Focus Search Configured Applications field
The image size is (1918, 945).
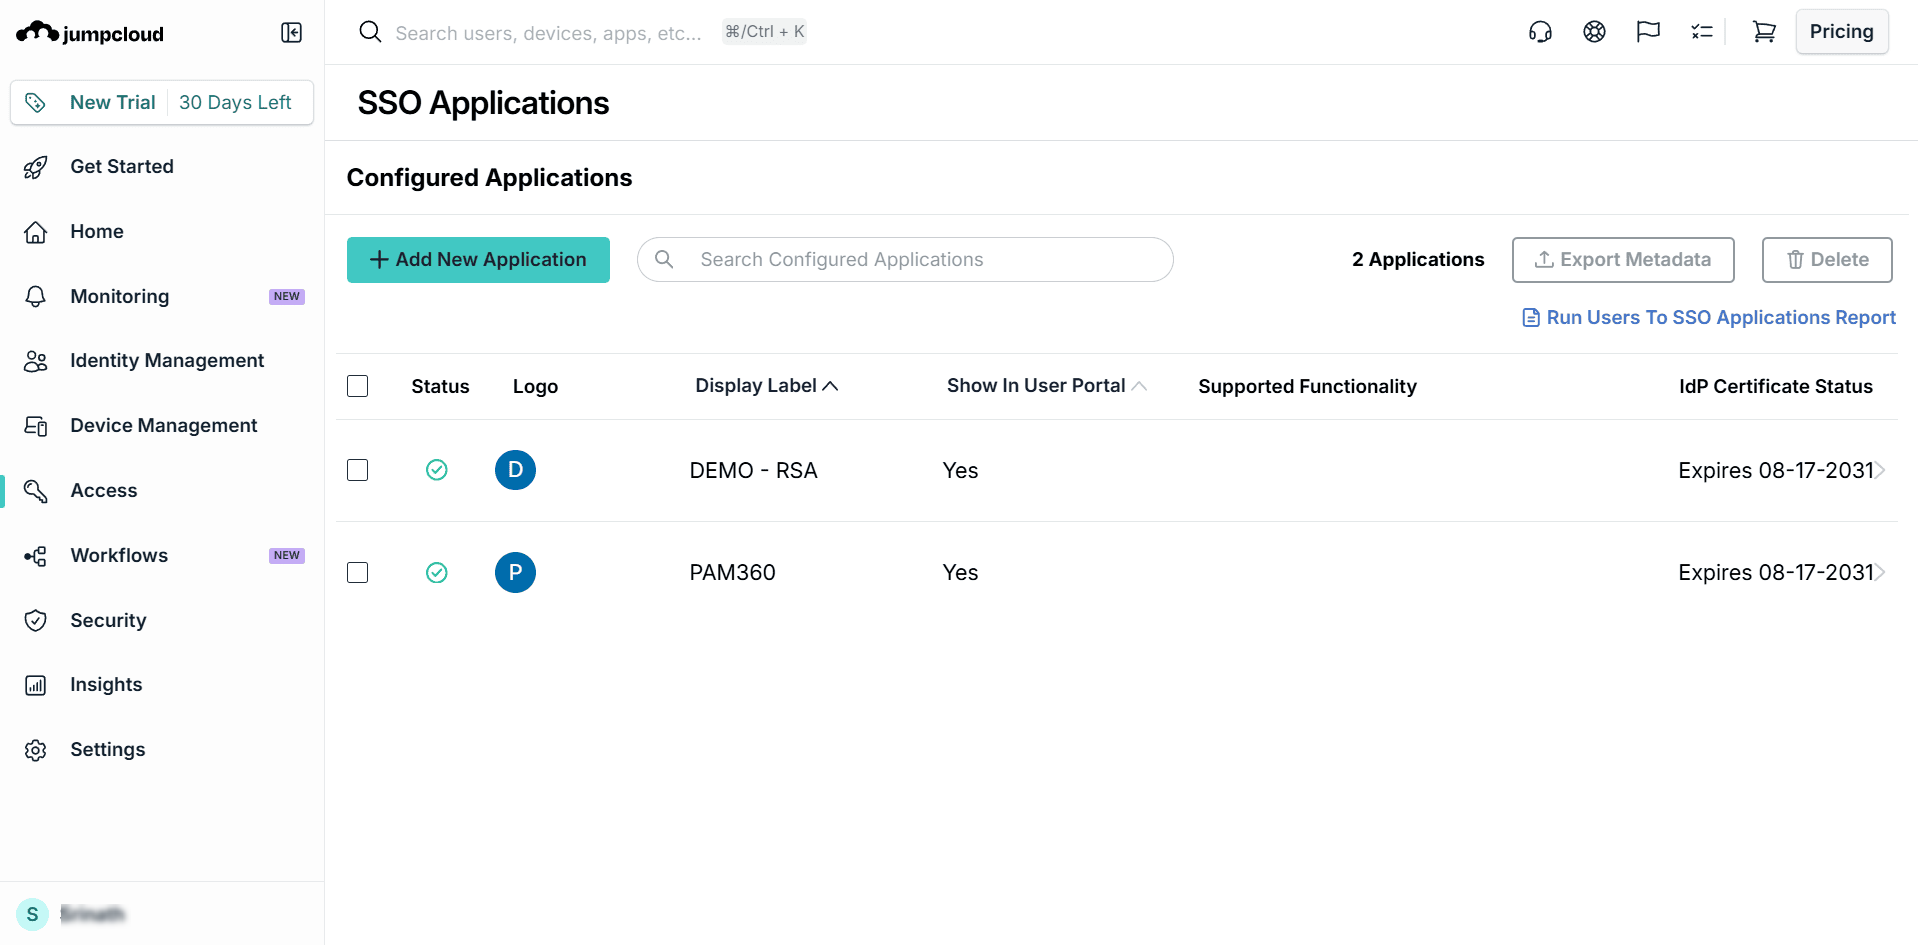(905, 260)
